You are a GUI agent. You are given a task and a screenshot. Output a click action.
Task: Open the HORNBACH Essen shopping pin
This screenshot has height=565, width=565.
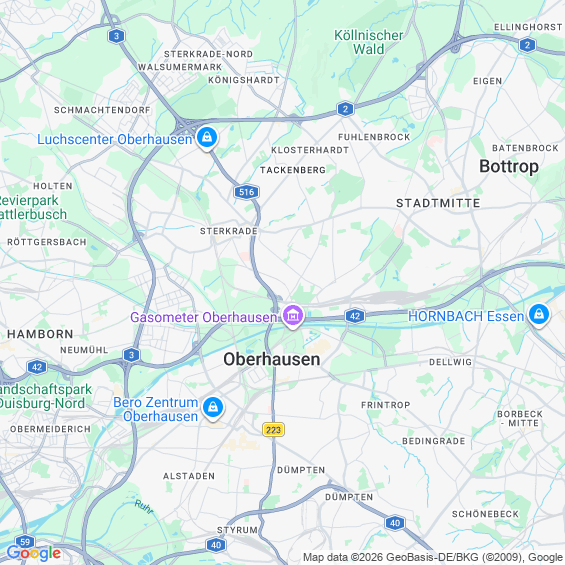(539, 315)
